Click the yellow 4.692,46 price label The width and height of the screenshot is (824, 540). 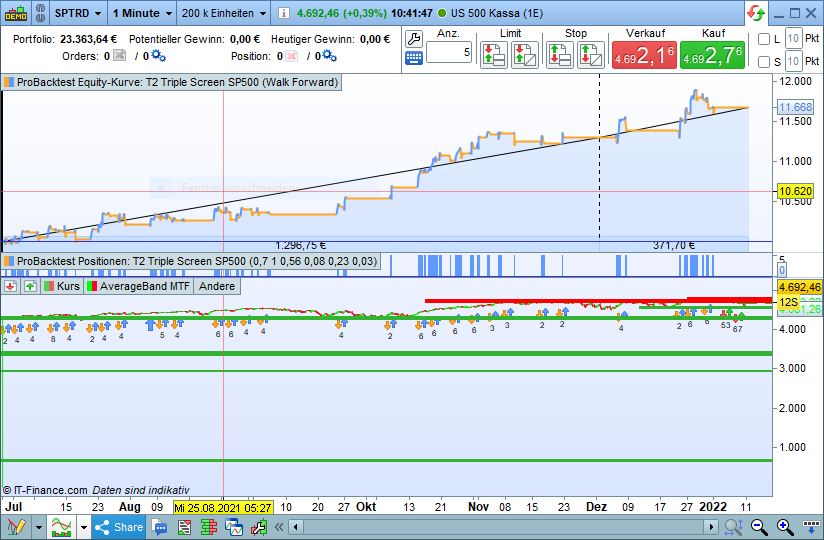click(x=799, y=287)
